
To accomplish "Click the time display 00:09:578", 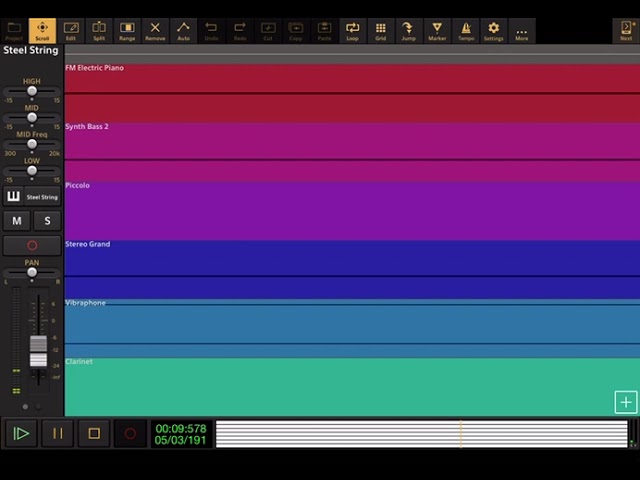I will click(181, 429).
